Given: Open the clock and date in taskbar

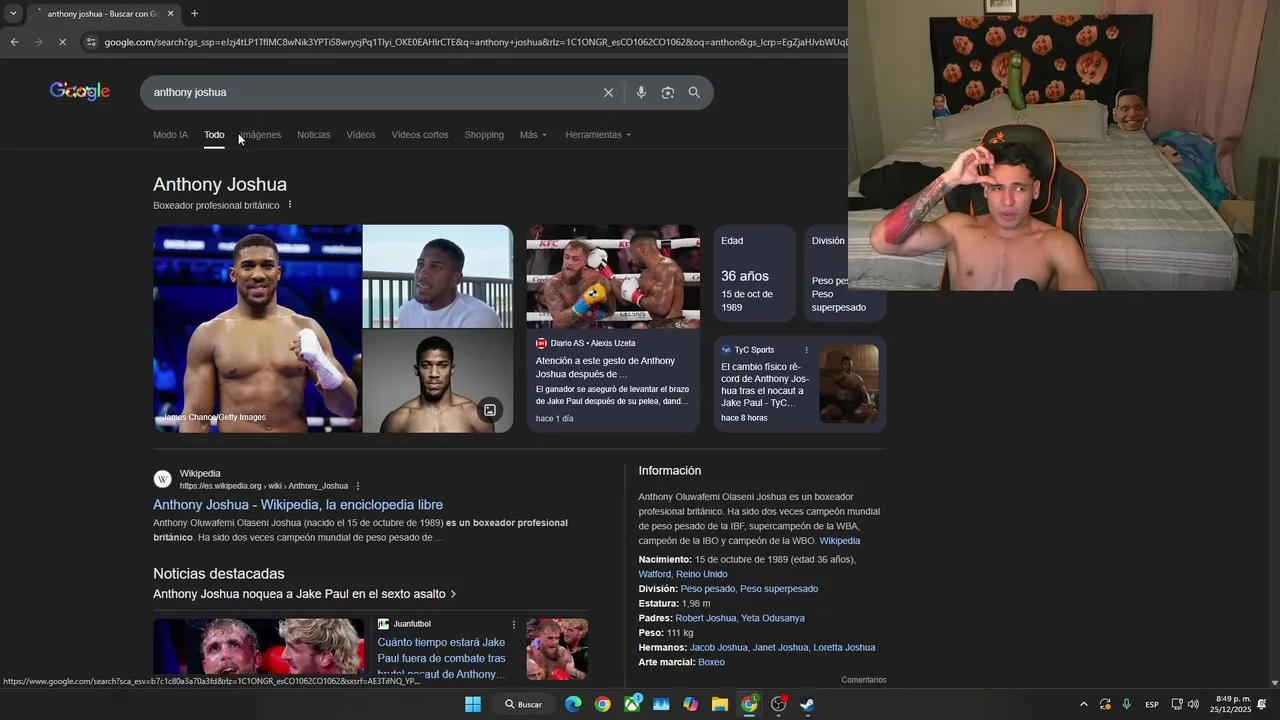Looking at the screenshot, I should tap(1230, 704).
